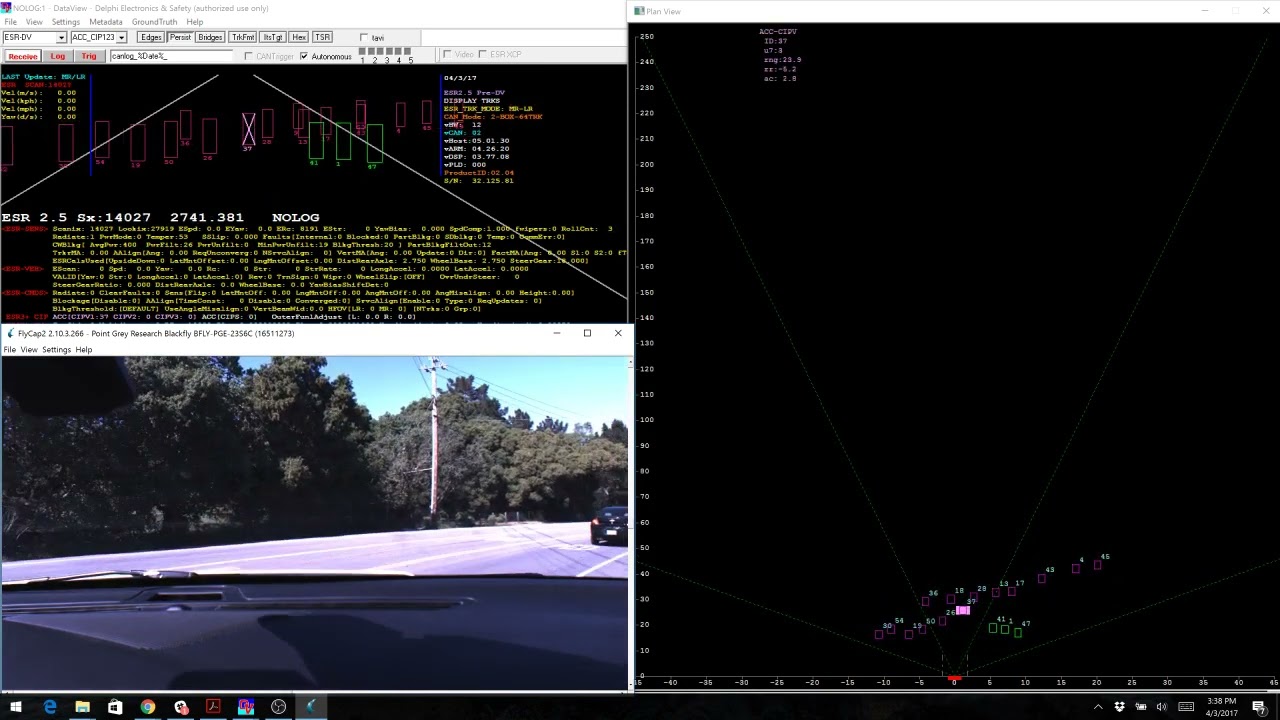Enable the Iavi checkbox
The height and width of the screenshot is (720, 1280).
click(x=364, y=38)
